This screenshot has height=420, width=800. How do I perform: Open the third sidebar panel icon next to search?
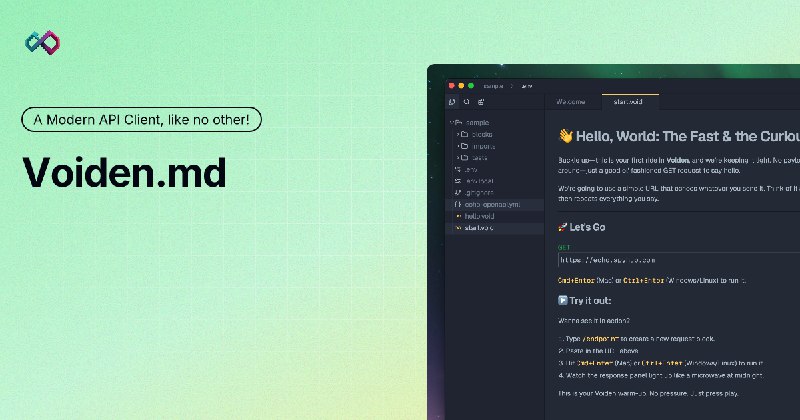point(481,102)
